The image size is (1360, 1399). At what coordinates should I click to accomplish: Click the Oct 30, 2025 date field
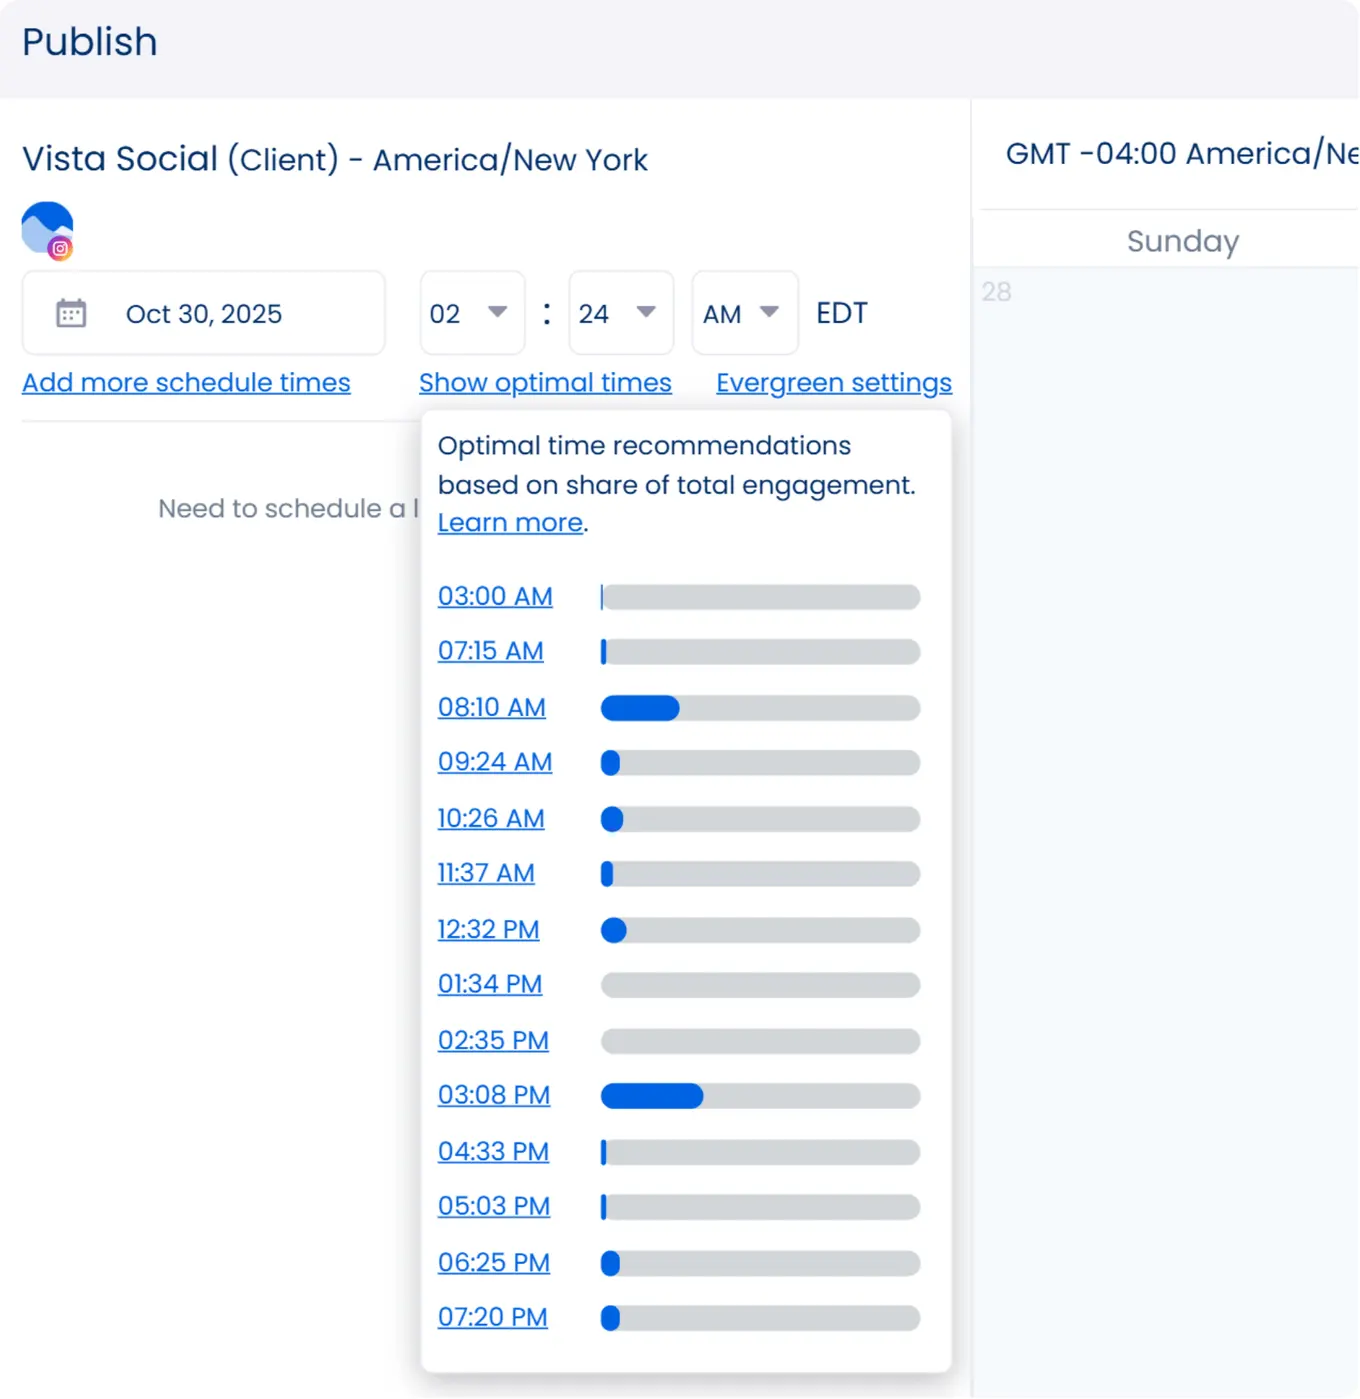pyautogui.click(x=204, y=314)
